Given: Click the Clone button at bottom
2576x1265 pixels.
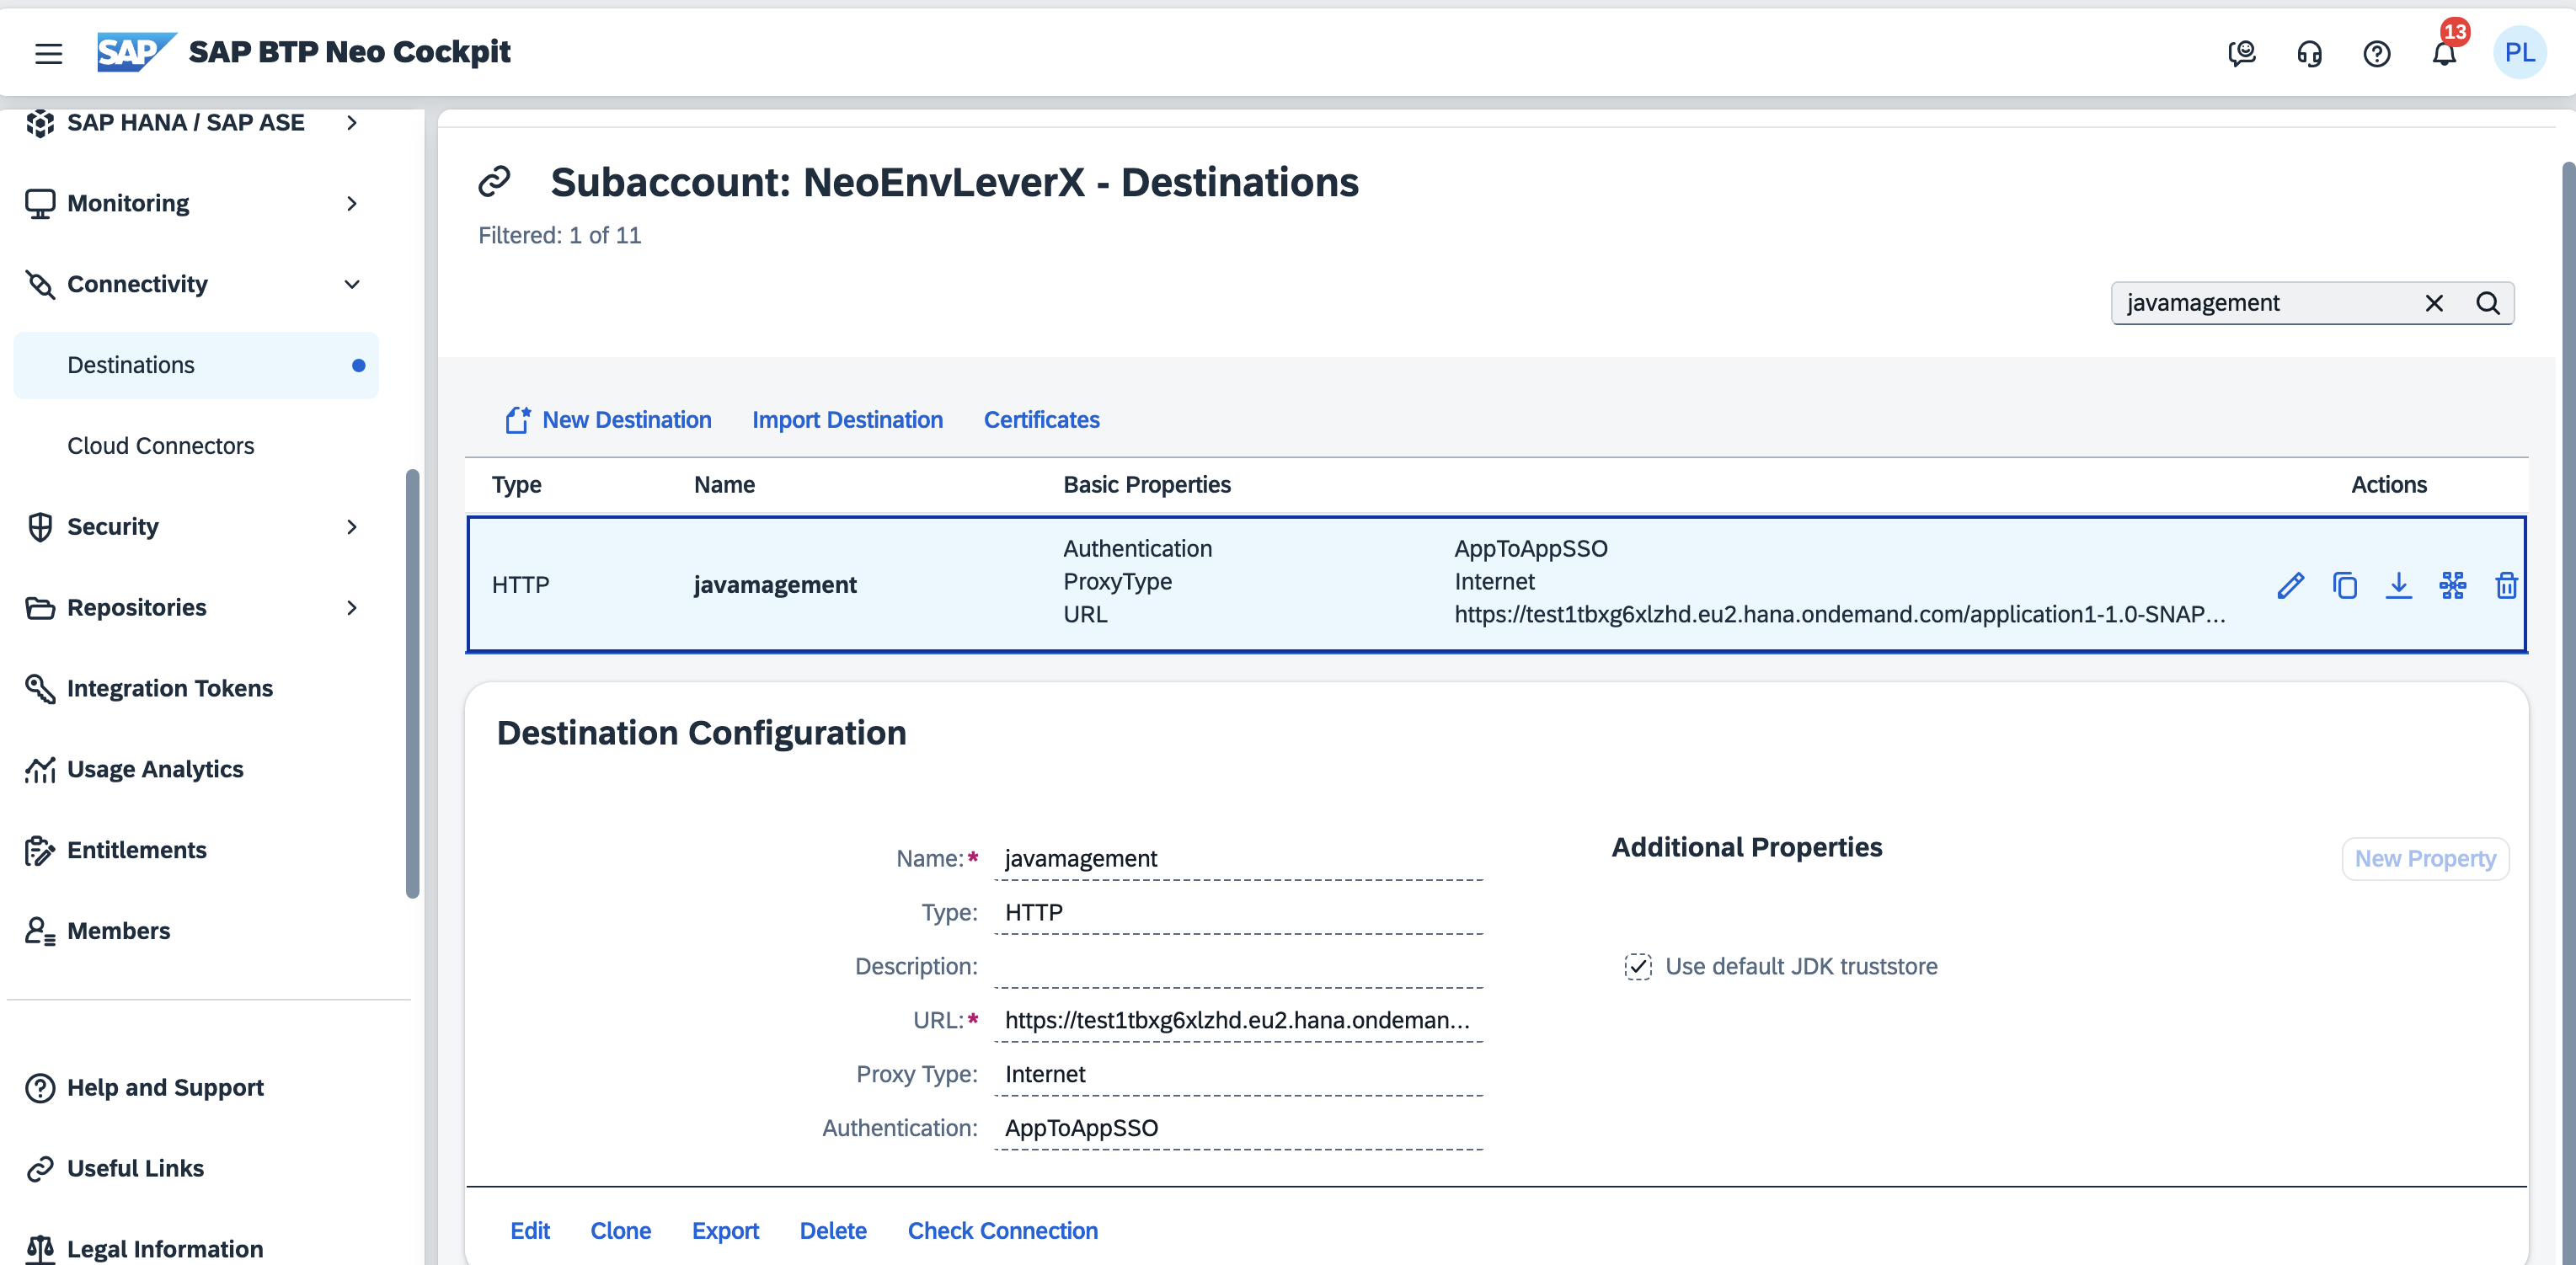Looking at the screenshot, I should click(x=620, y=1231).
